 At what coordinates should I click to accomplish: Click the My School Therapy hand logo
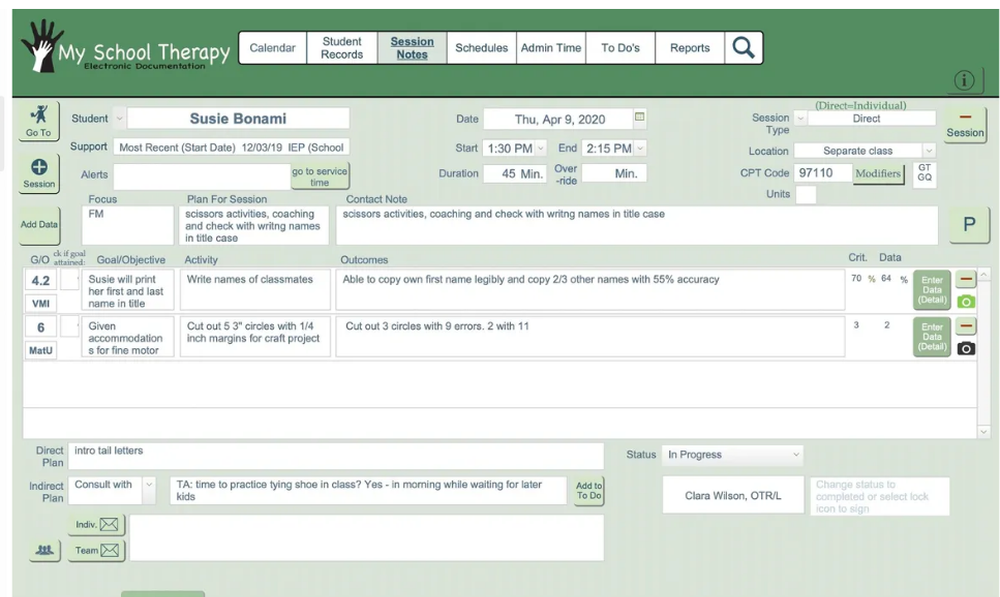[42, 45]
